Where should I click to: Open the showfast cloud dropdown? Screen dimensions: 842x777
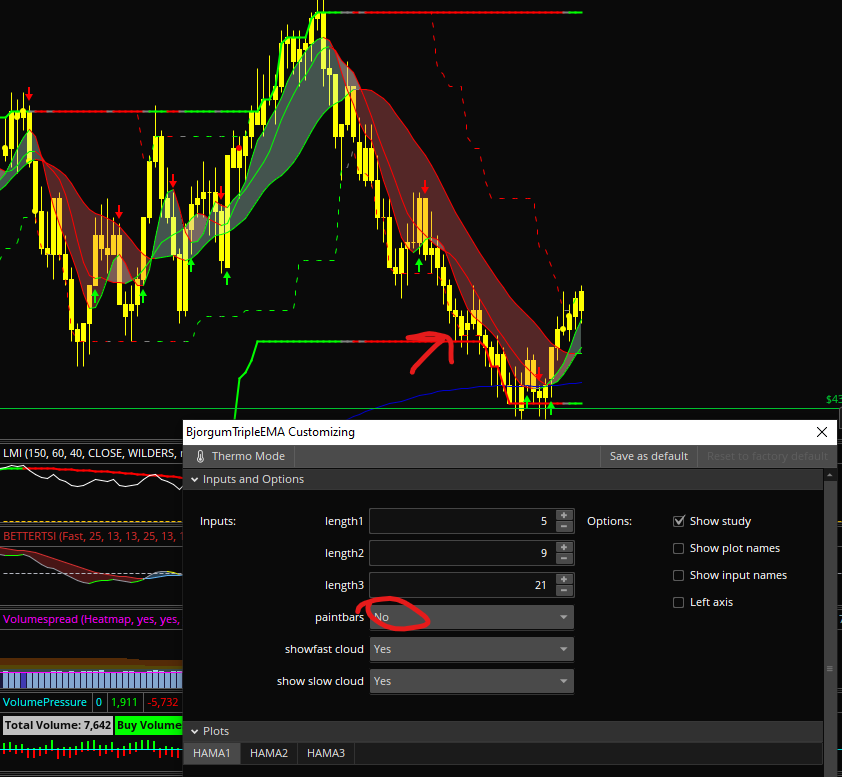pyautogui.click(x=471, y=649)
